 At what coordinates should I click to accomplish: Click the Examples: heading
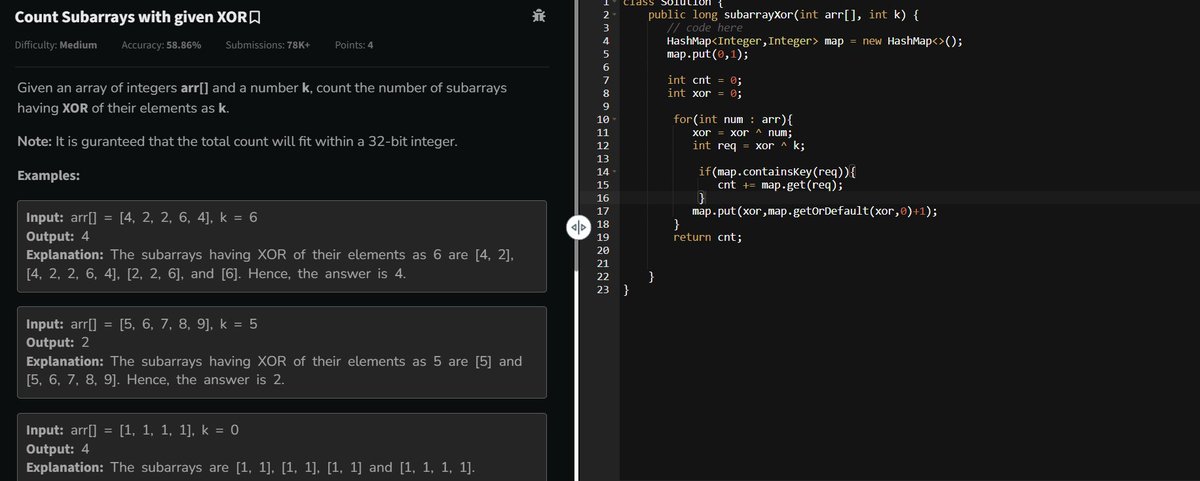[50, 176]
